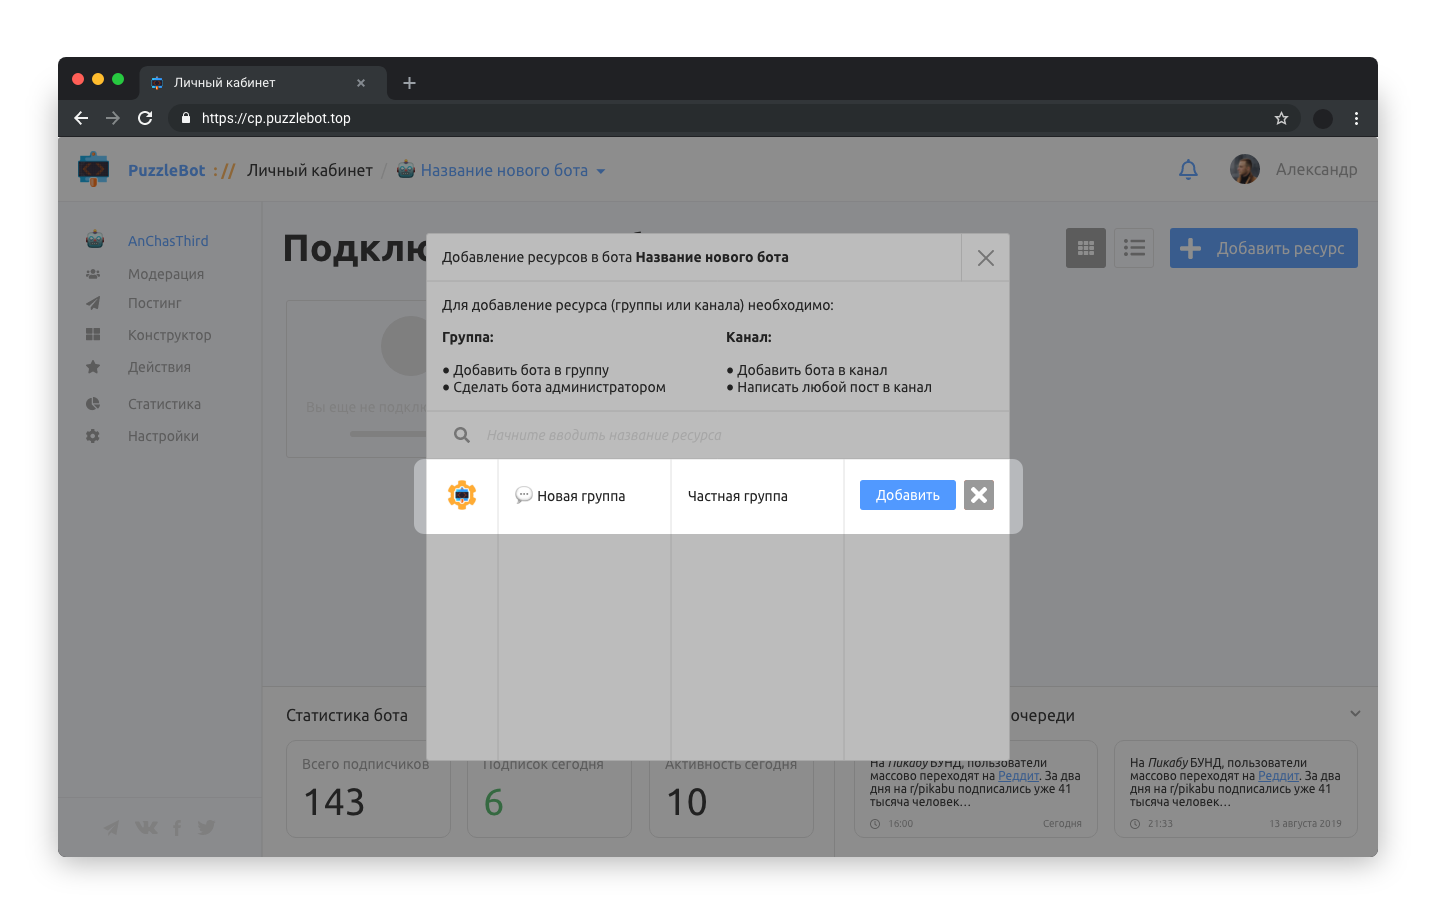
Task: Collapse the queue panel chevron
Action: click(x=1355, y=714)
